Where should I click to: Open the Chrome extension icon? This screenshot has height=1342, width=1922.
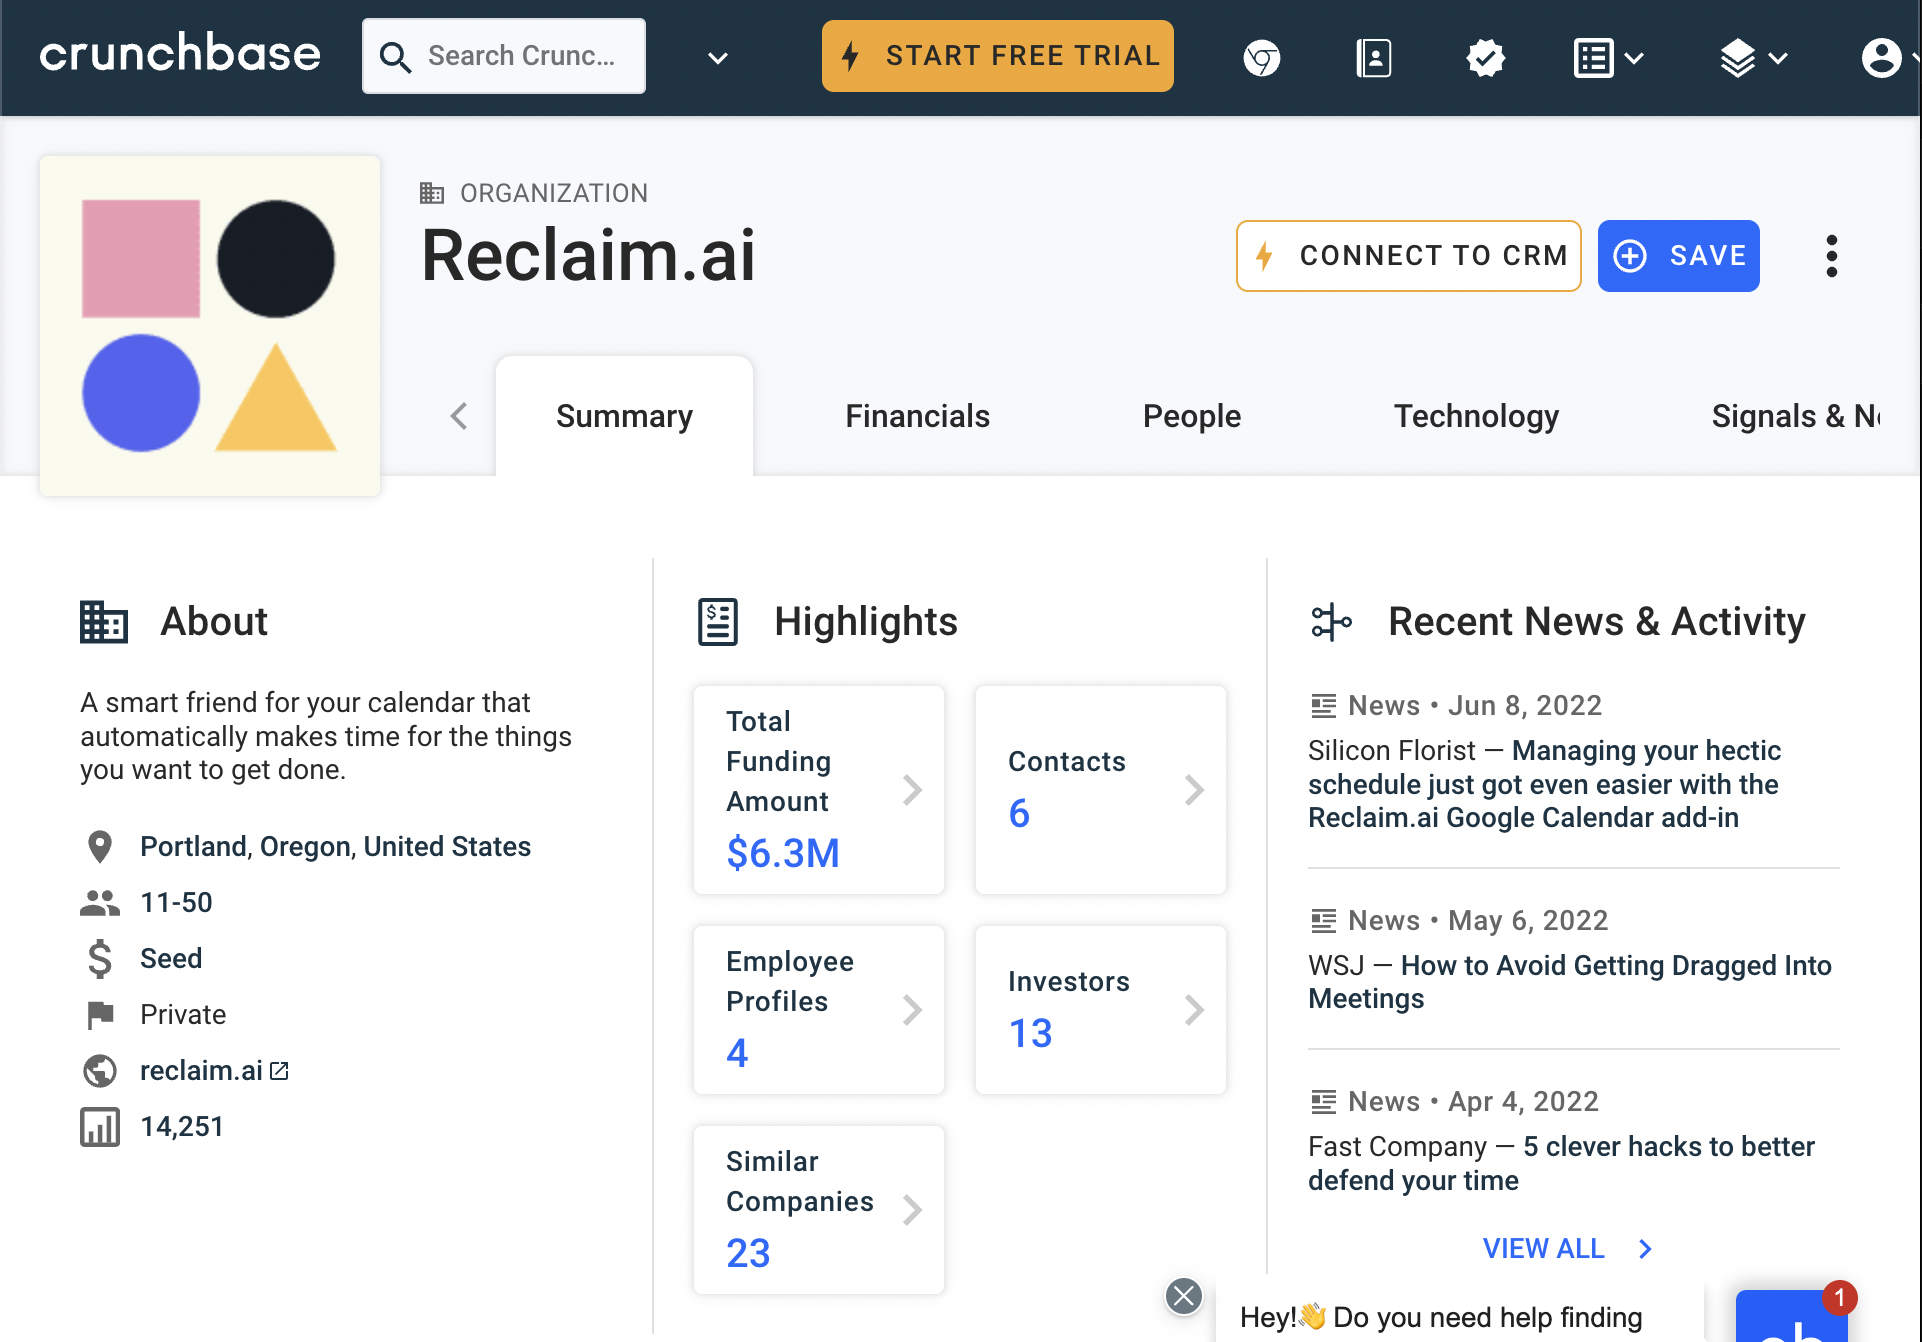(x=1262, y=58)
